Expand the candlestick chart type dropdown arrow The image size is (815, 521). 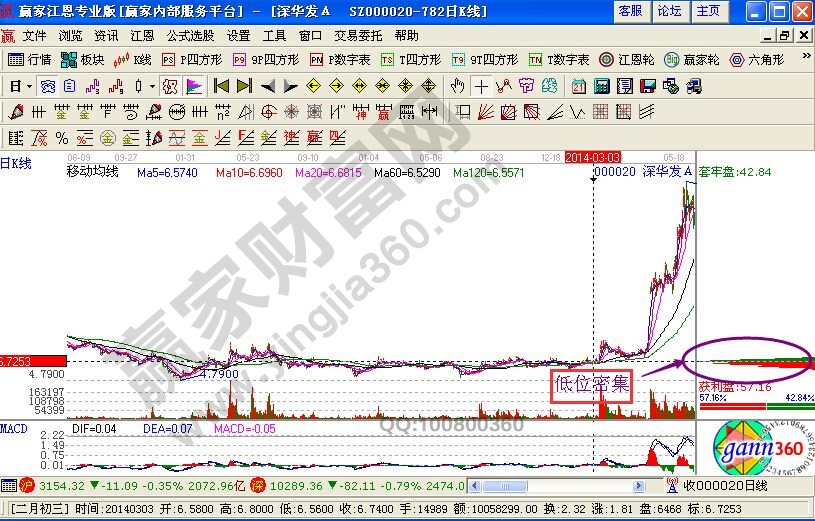tap(151, 86)
